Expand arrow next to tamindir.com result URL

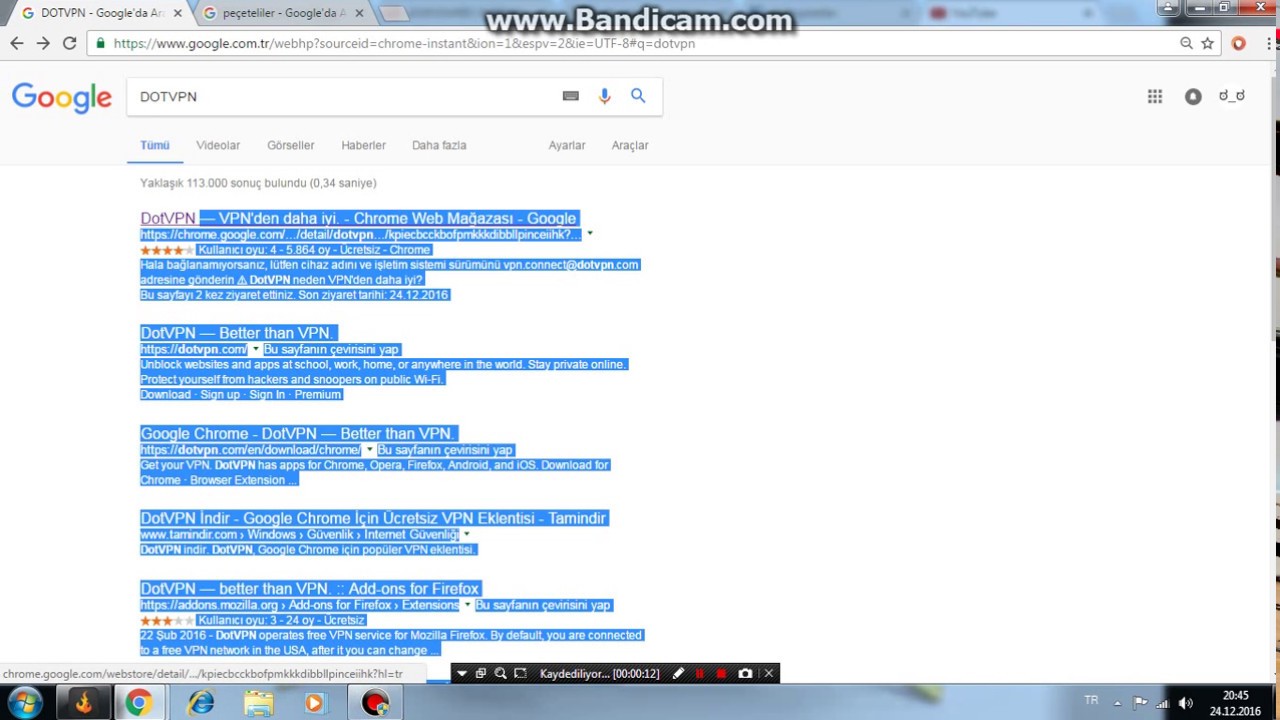pos(466,534)
